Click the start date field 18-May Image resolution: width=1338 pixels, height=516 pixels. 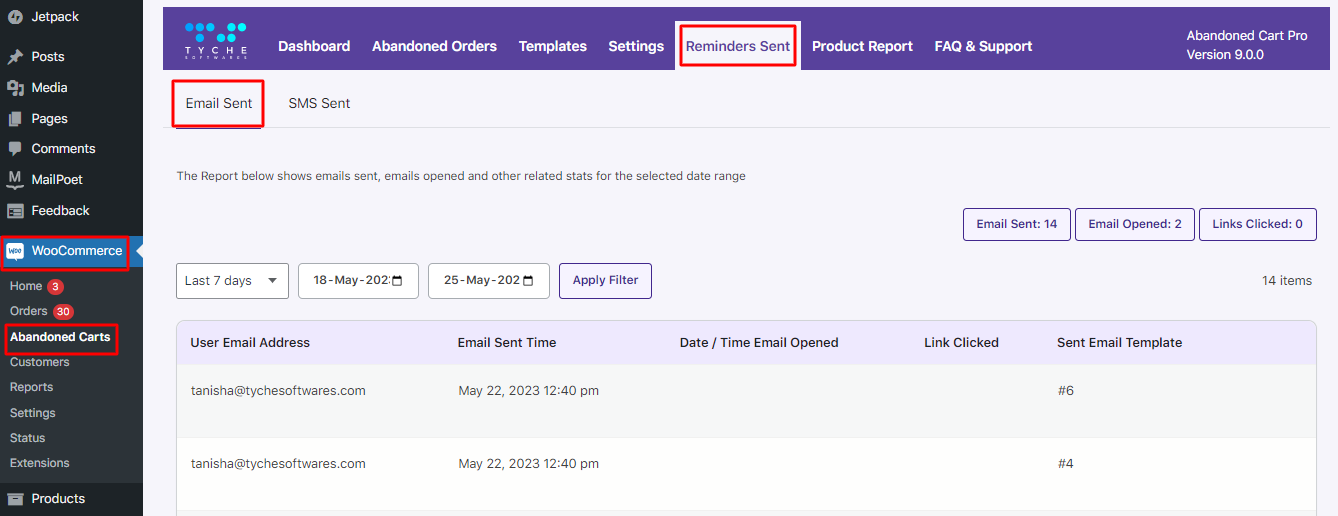click(x=358, y=281)
